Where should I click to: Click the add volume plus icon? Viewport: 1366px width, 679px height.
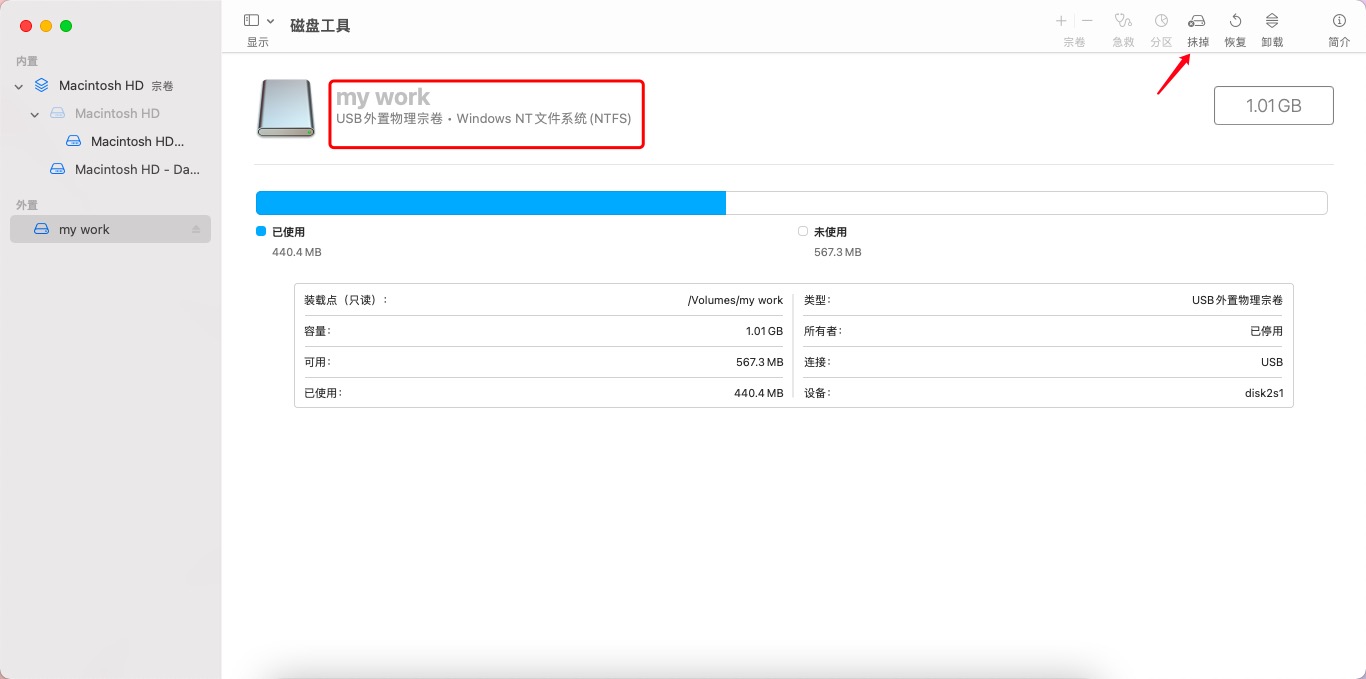point(1060,19)
